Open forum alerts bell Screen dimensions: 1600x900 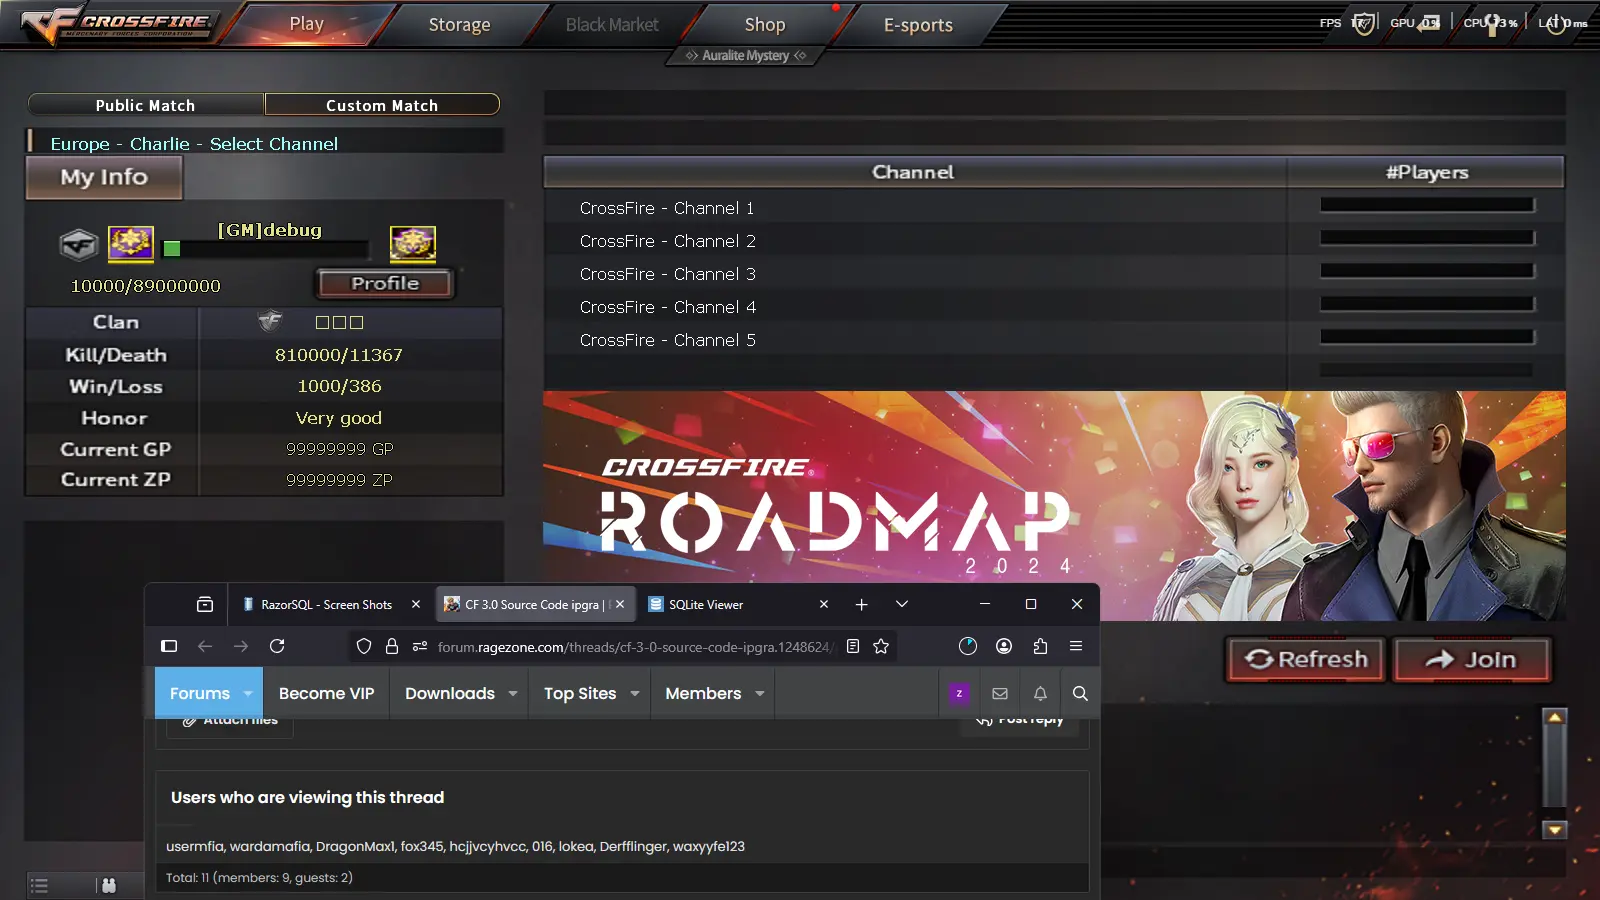(1040, 693)
